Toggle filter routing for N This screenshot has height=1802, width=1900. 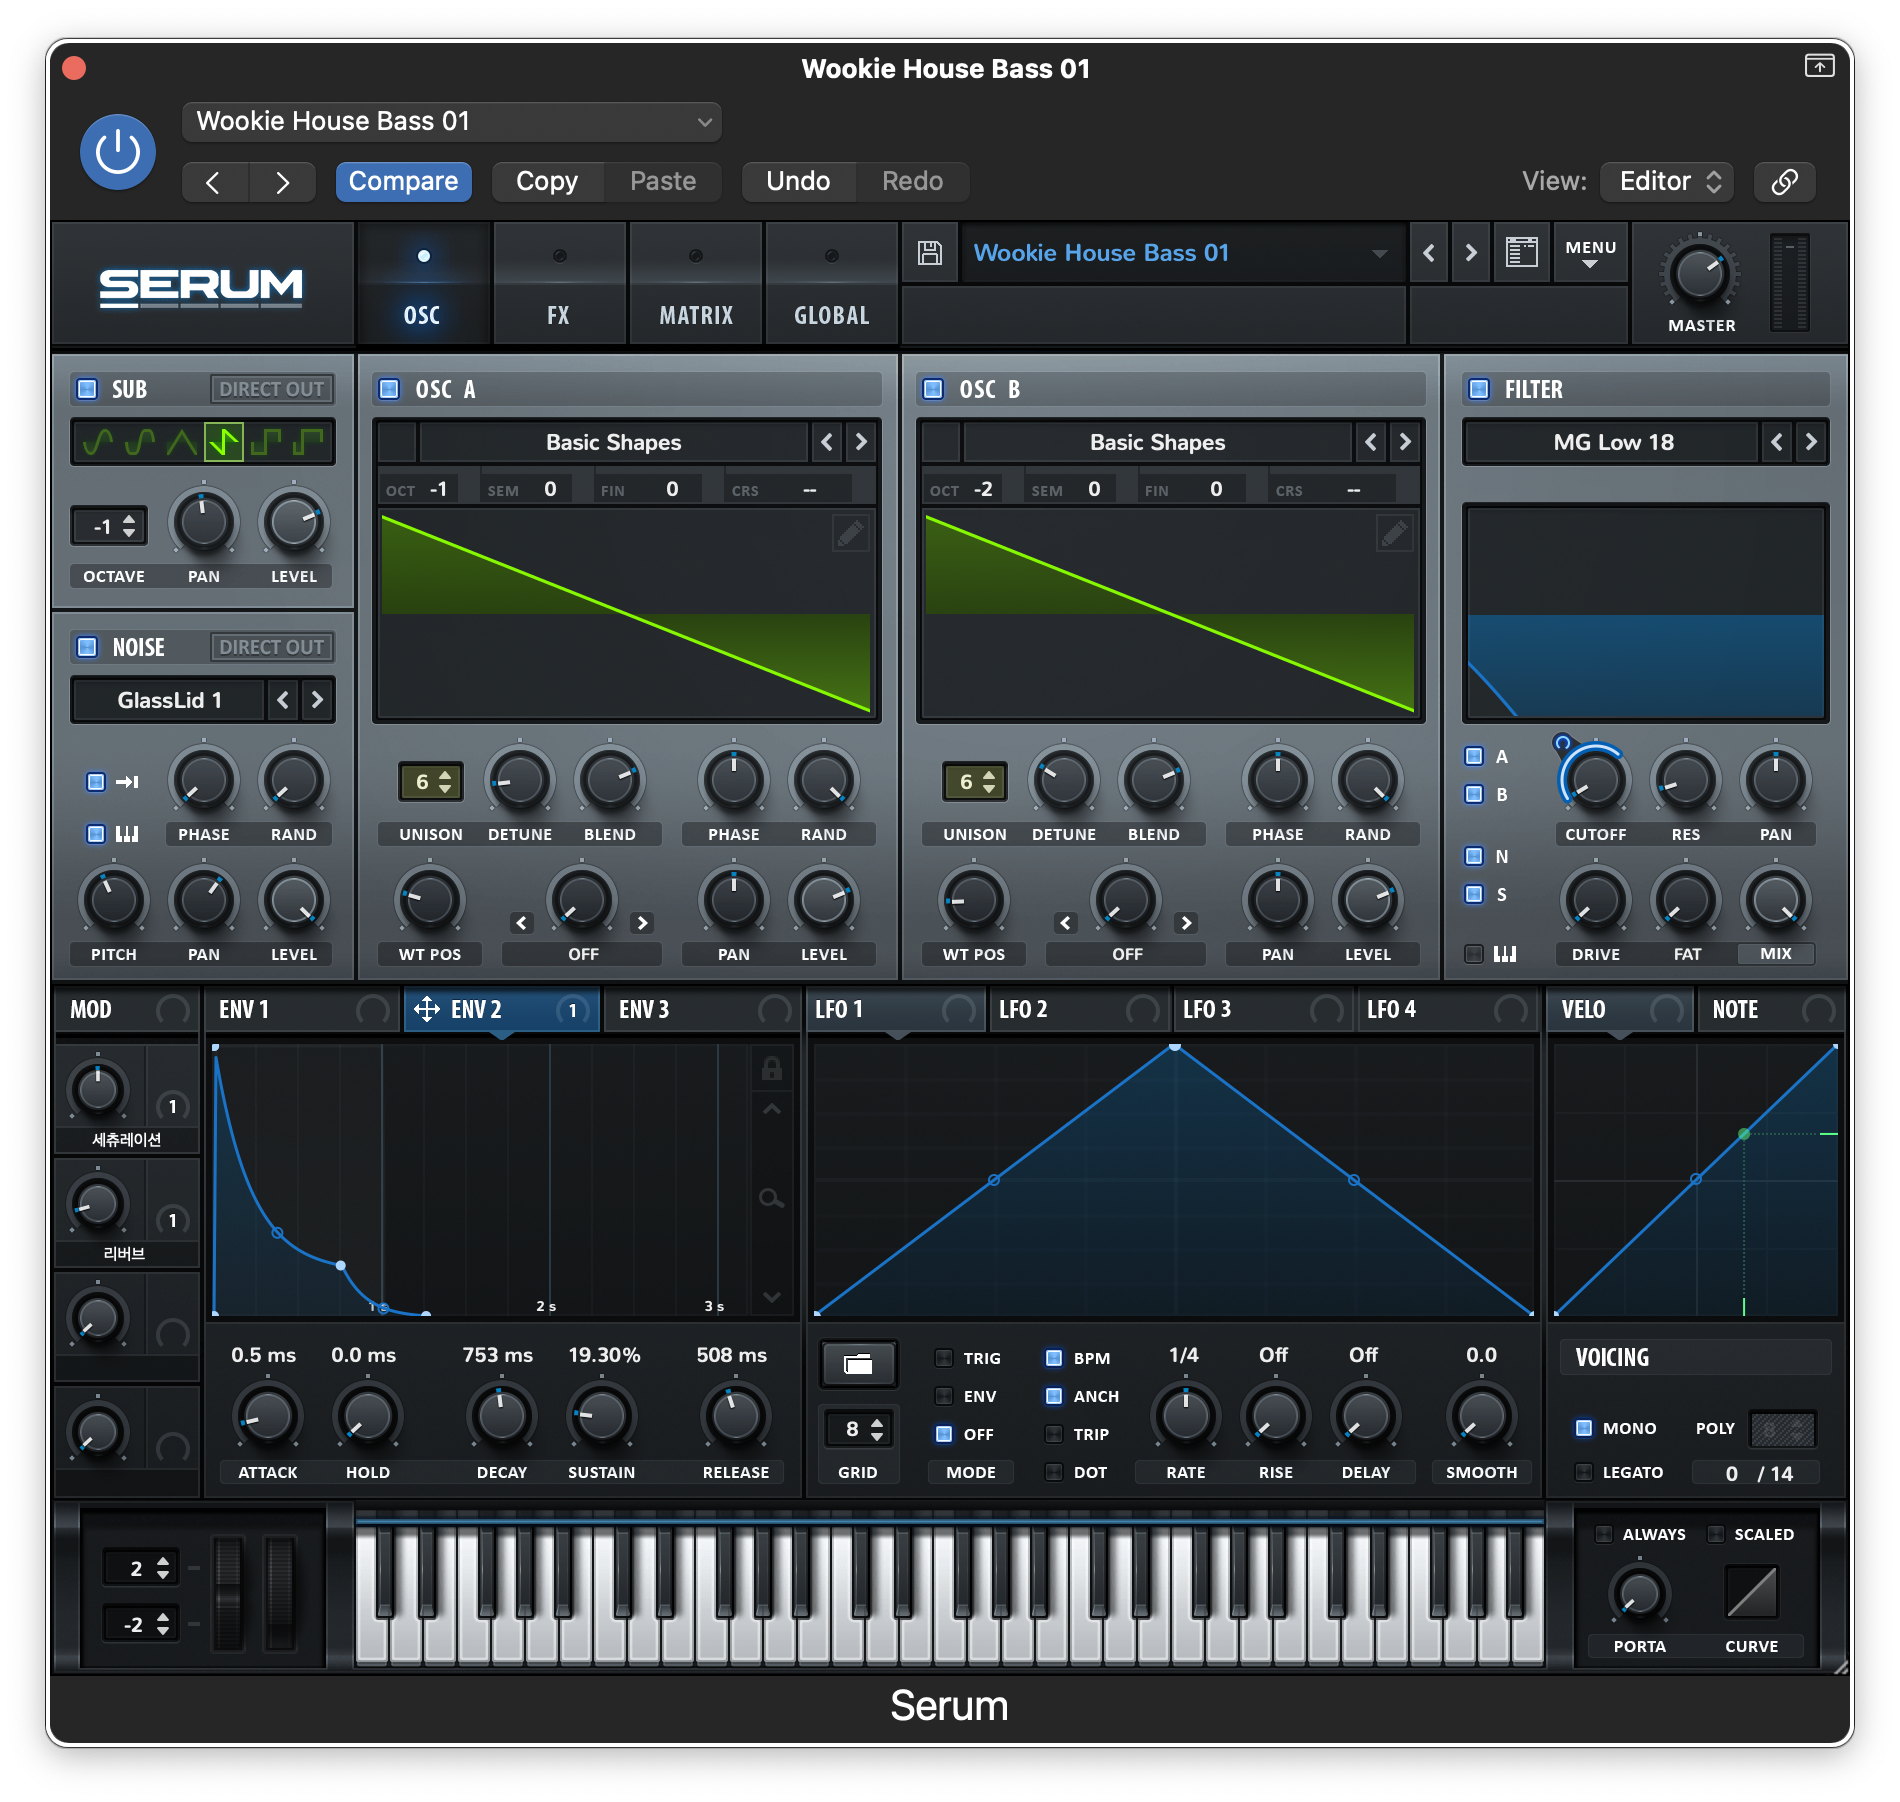[1474, 856]
